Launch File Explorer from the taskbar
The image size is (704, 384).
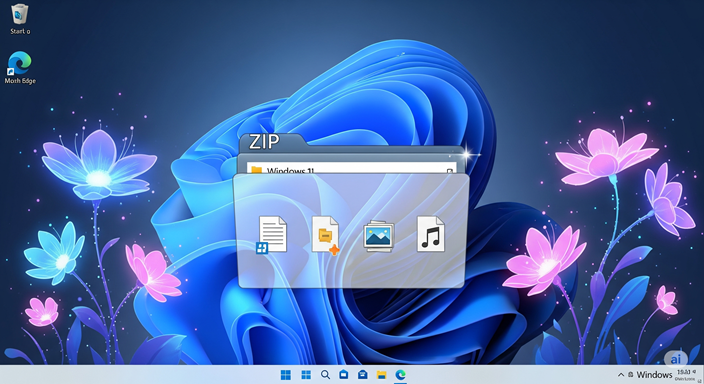pos(381,375)
